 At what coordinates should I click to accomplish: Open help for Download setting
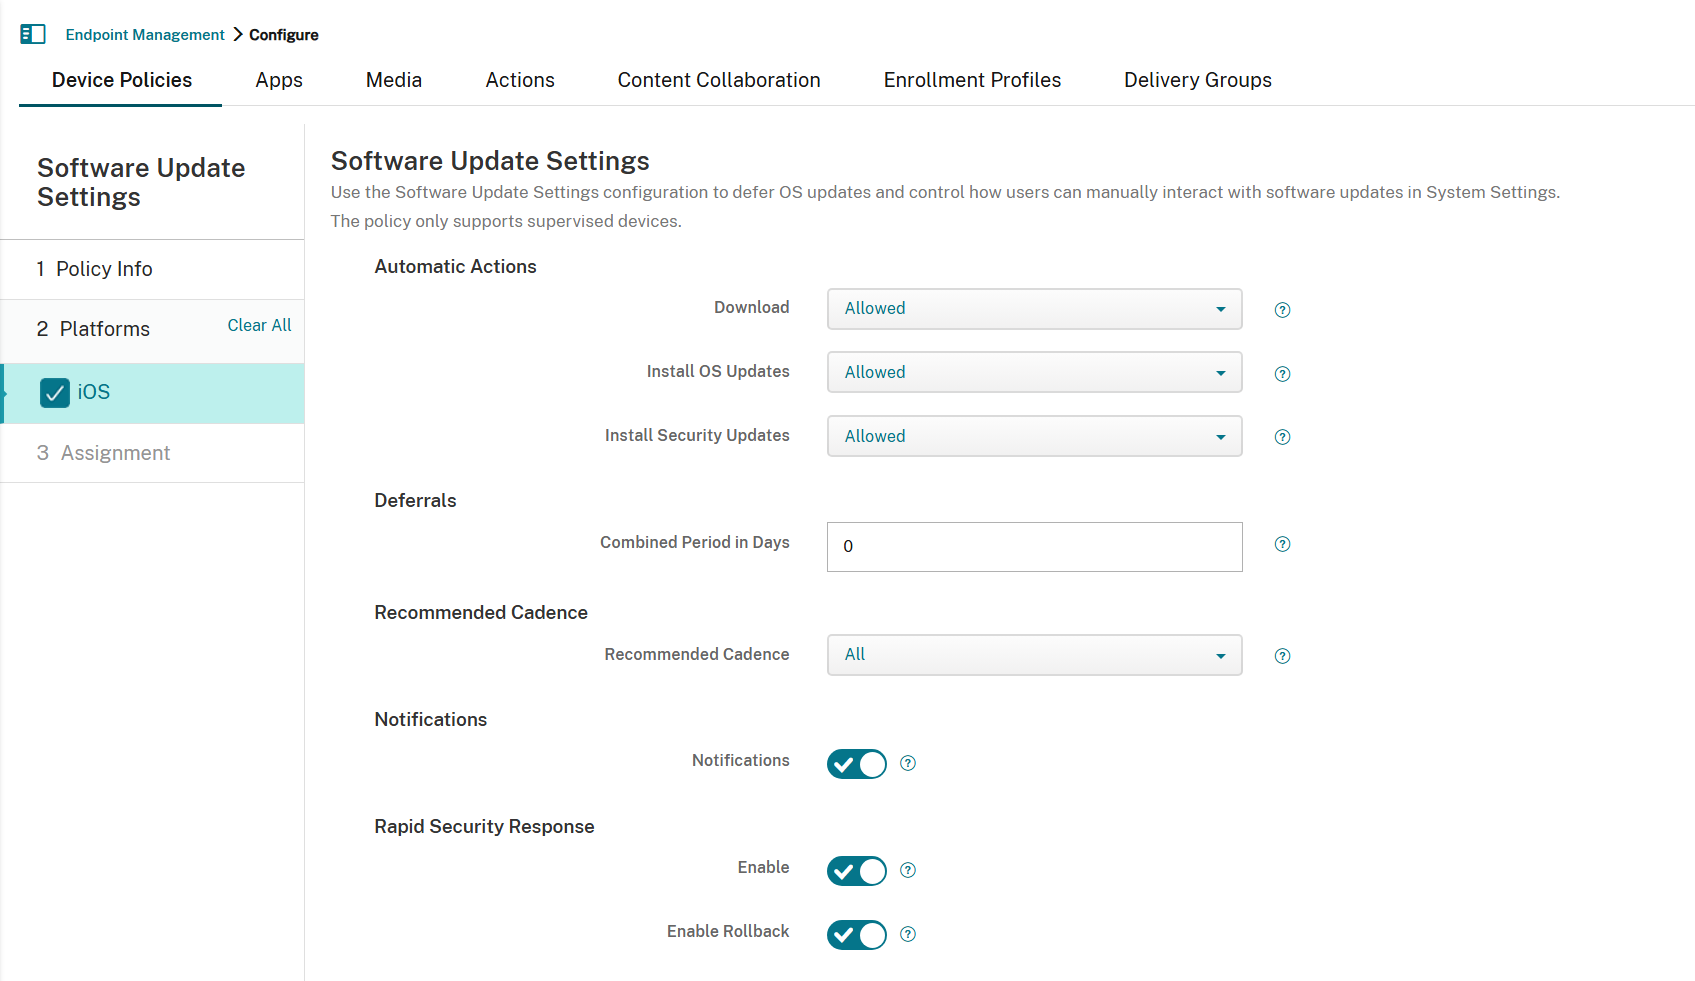(x=1282, y=310)
